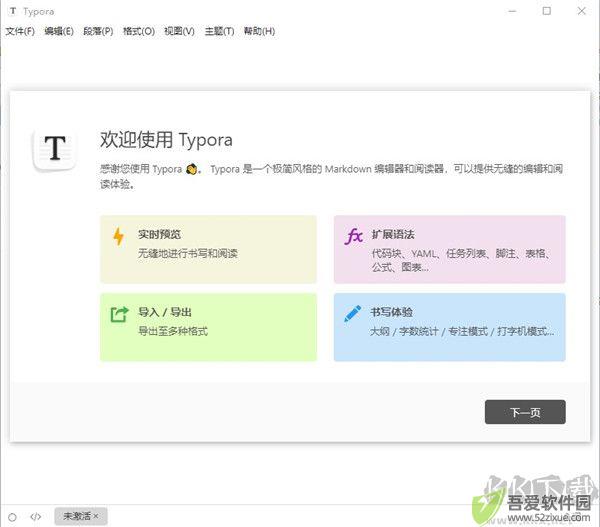
Task: Click the green export 导入/导出 icon
Action: 119,315
